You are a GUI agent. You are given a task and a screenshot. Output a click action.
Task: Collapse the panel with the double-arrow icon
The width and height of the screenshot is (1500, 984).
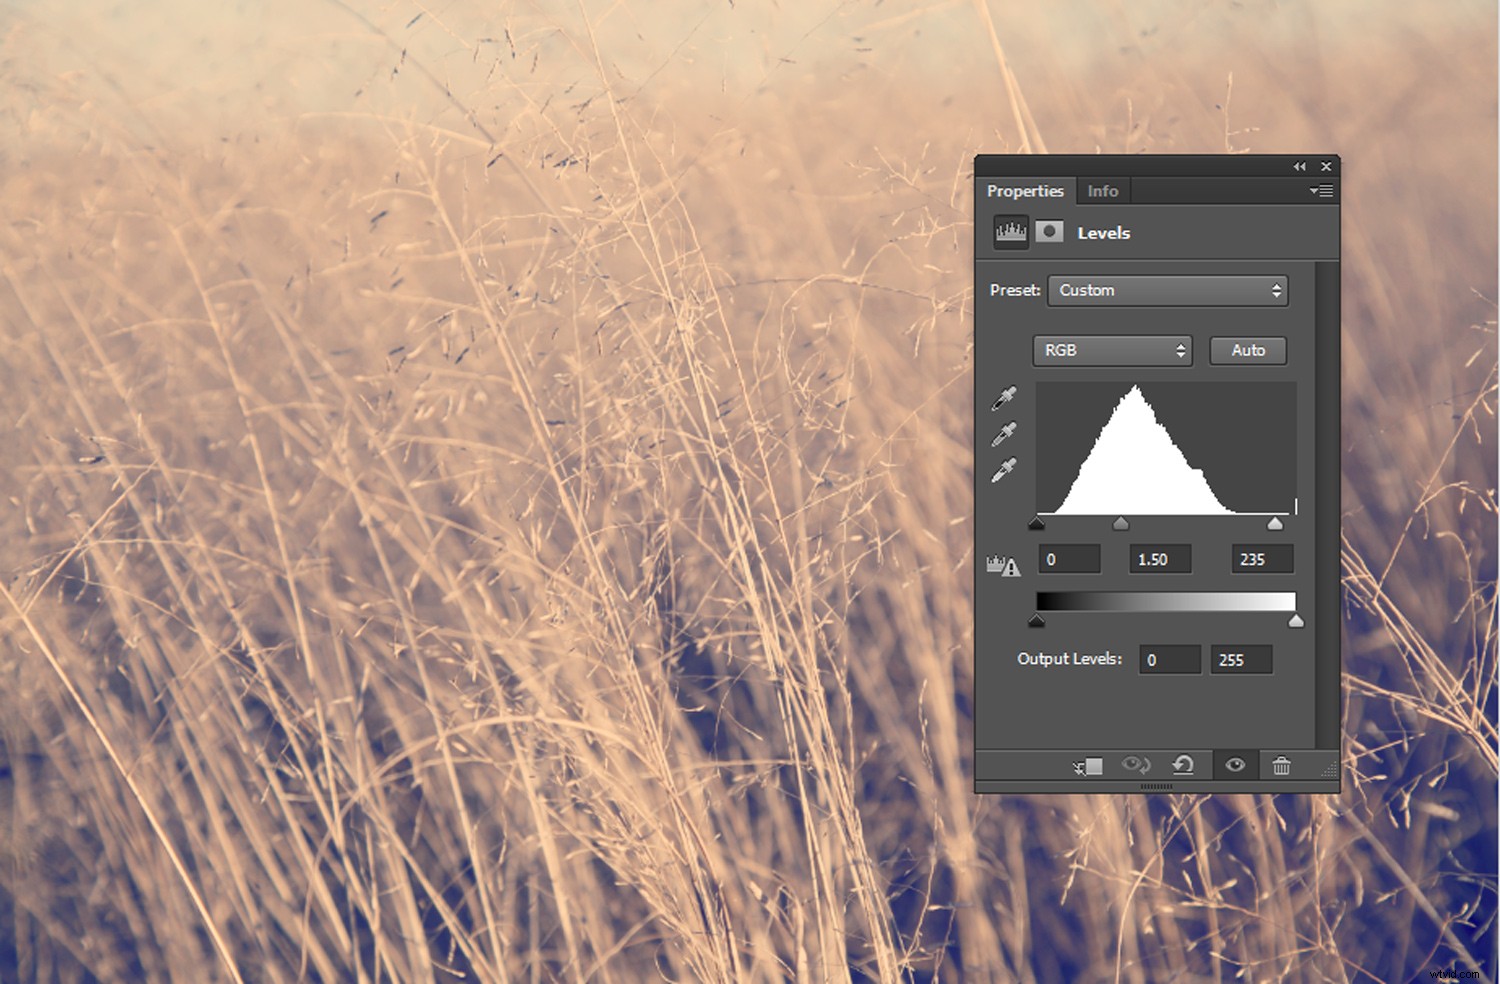click(x=1300, y=167)
